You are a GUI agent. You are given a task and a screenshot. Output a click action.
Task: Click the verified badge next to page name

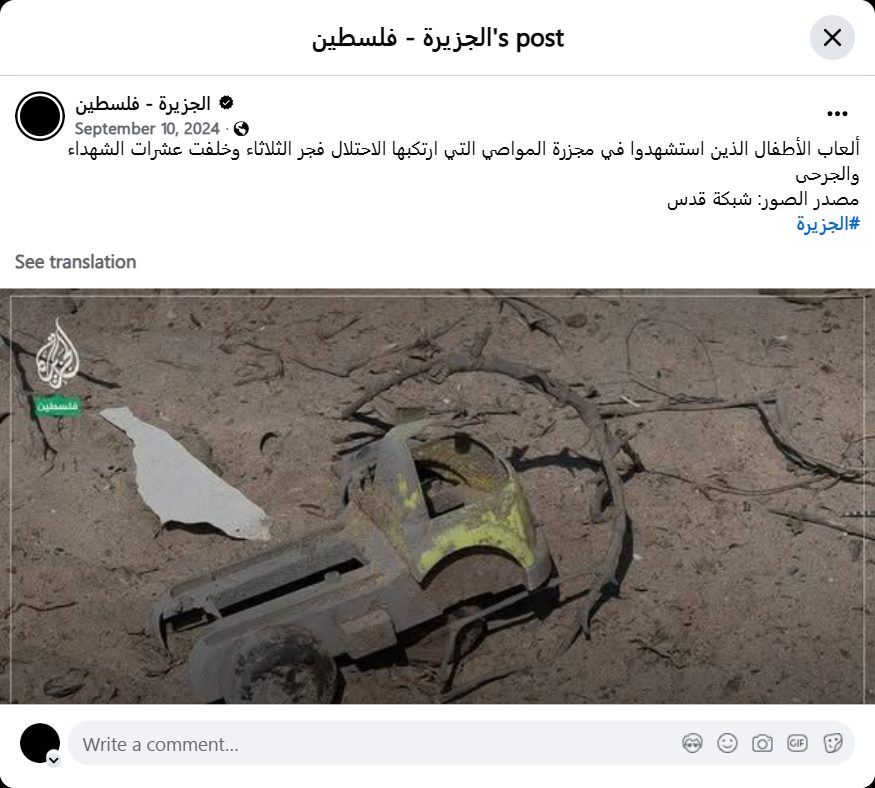[226, 103]
